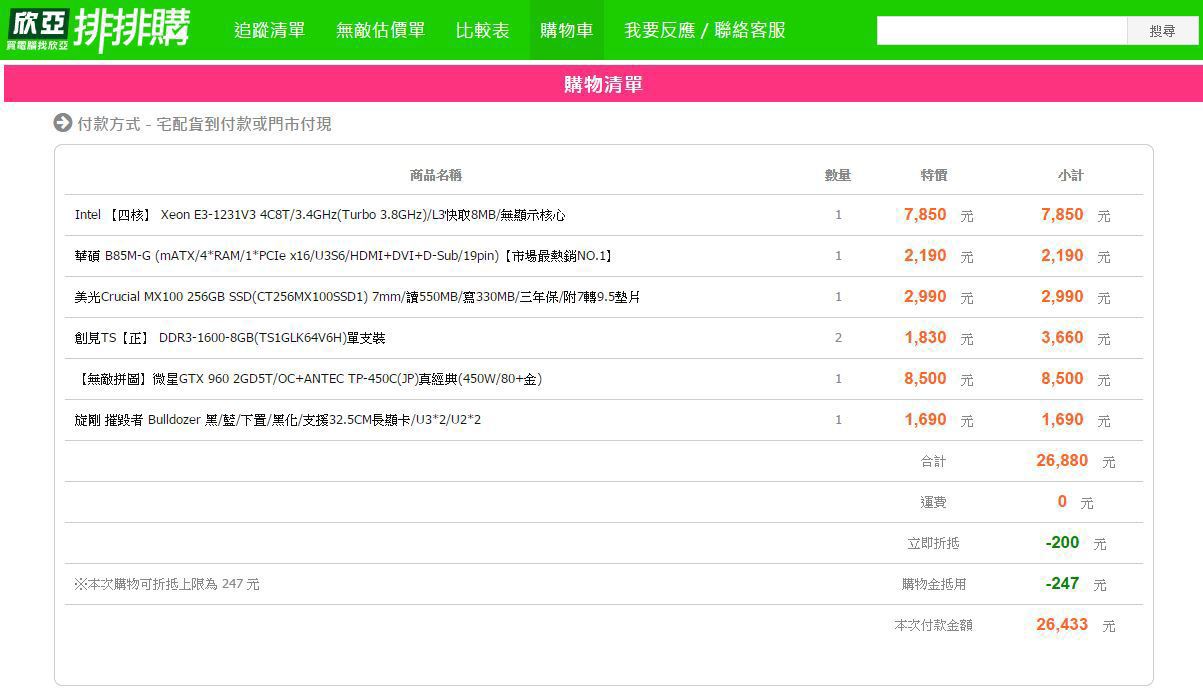Click the 數量 column header
Screen dimensions: 1203x689
tap(838, 175)
